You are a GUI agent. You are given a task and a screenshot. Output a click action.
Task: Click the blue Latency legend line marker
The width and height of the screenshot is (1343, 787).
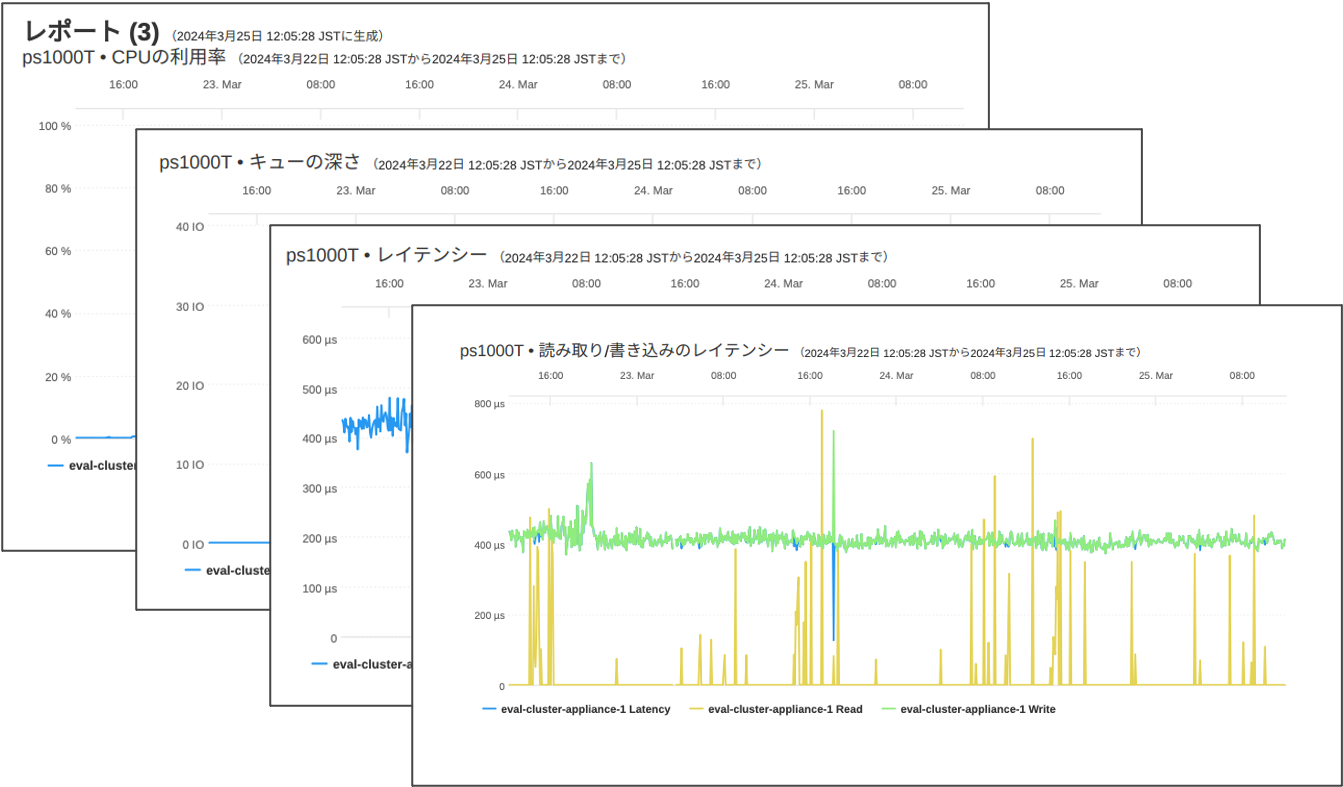(489, 709)
